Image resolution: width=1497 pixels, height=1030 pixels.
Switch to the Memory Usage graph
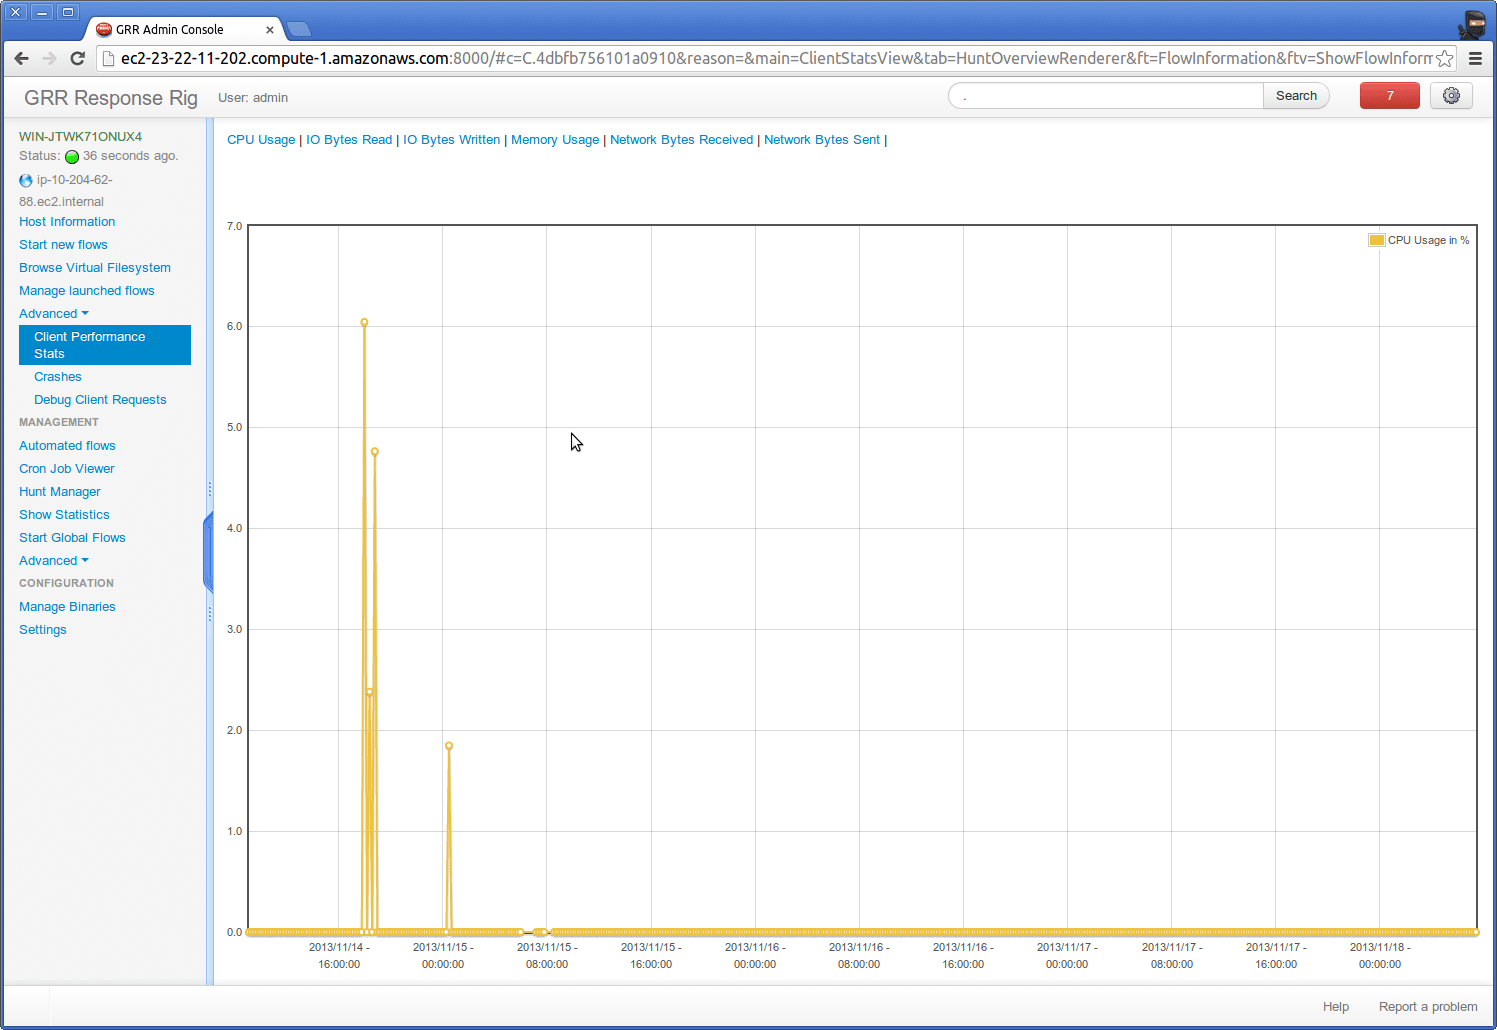coord(555,140)
